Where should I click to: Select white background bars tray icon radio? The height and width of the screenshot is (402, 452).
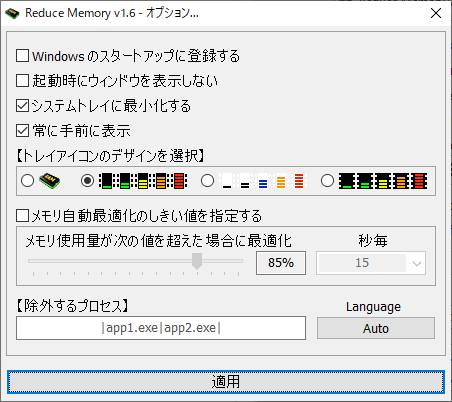pyautogui.click(x=207, y=181)
